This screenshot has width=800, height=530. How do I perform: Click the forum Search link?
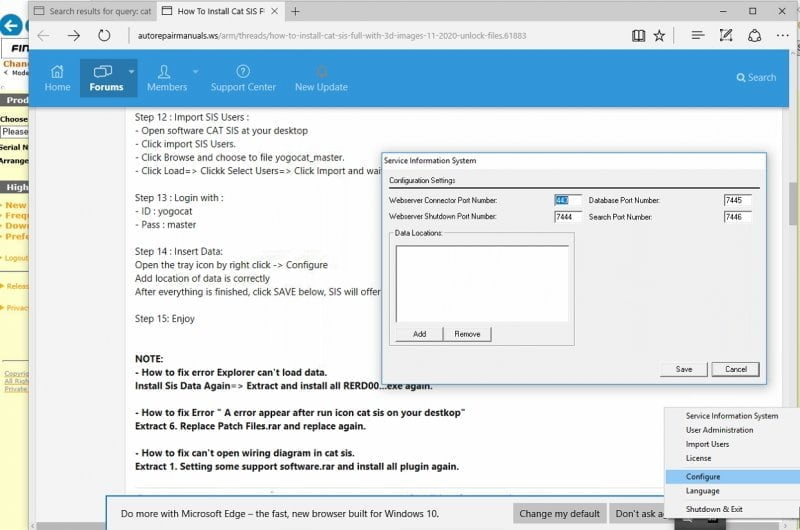coord(756,78)
